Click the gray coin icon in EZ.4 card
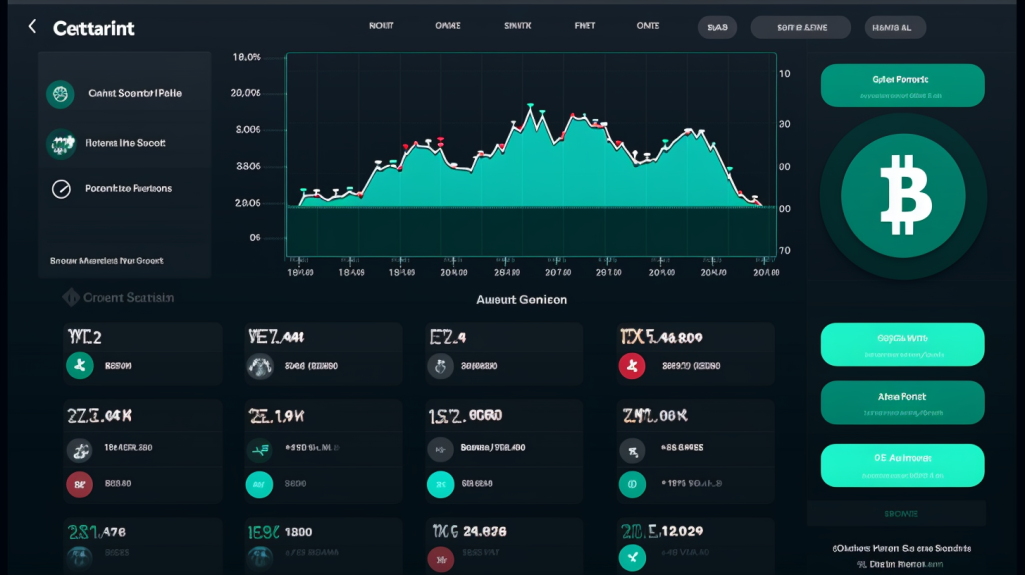The height and width of the screenshot is (575, 1025). click(x=440, y=367)
